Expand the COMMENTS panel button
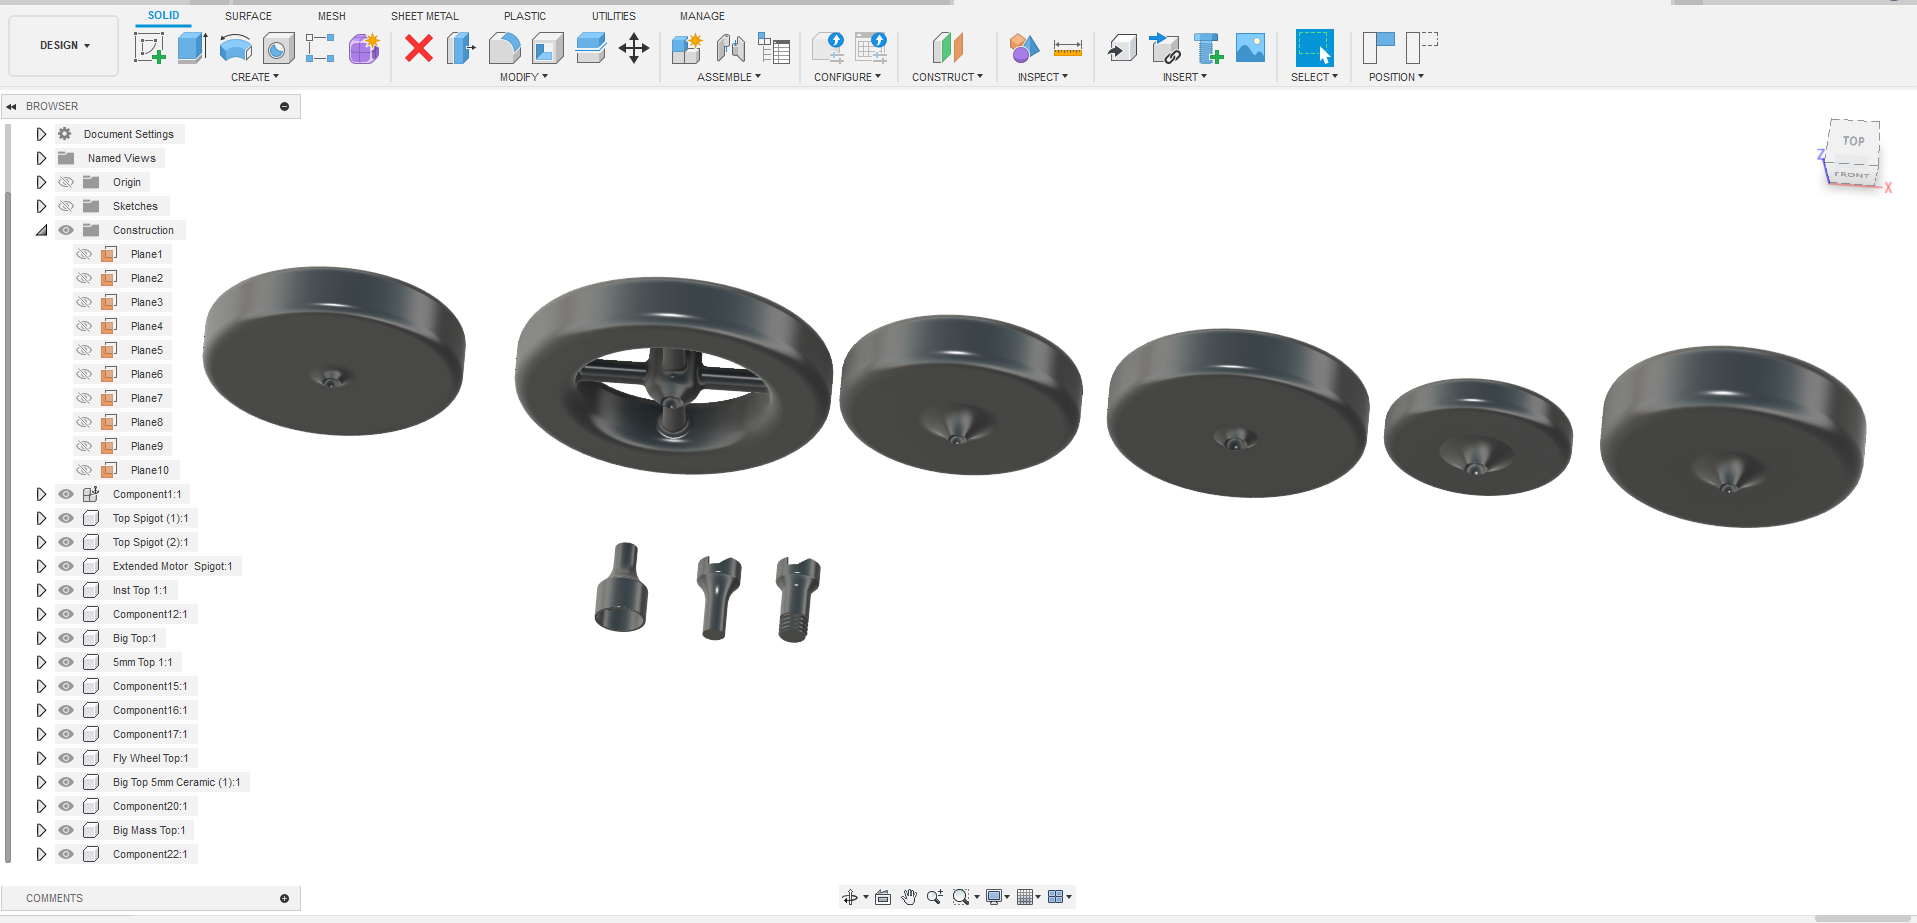The width and height of the screenshot is (1917, 923). click(285, 898)
